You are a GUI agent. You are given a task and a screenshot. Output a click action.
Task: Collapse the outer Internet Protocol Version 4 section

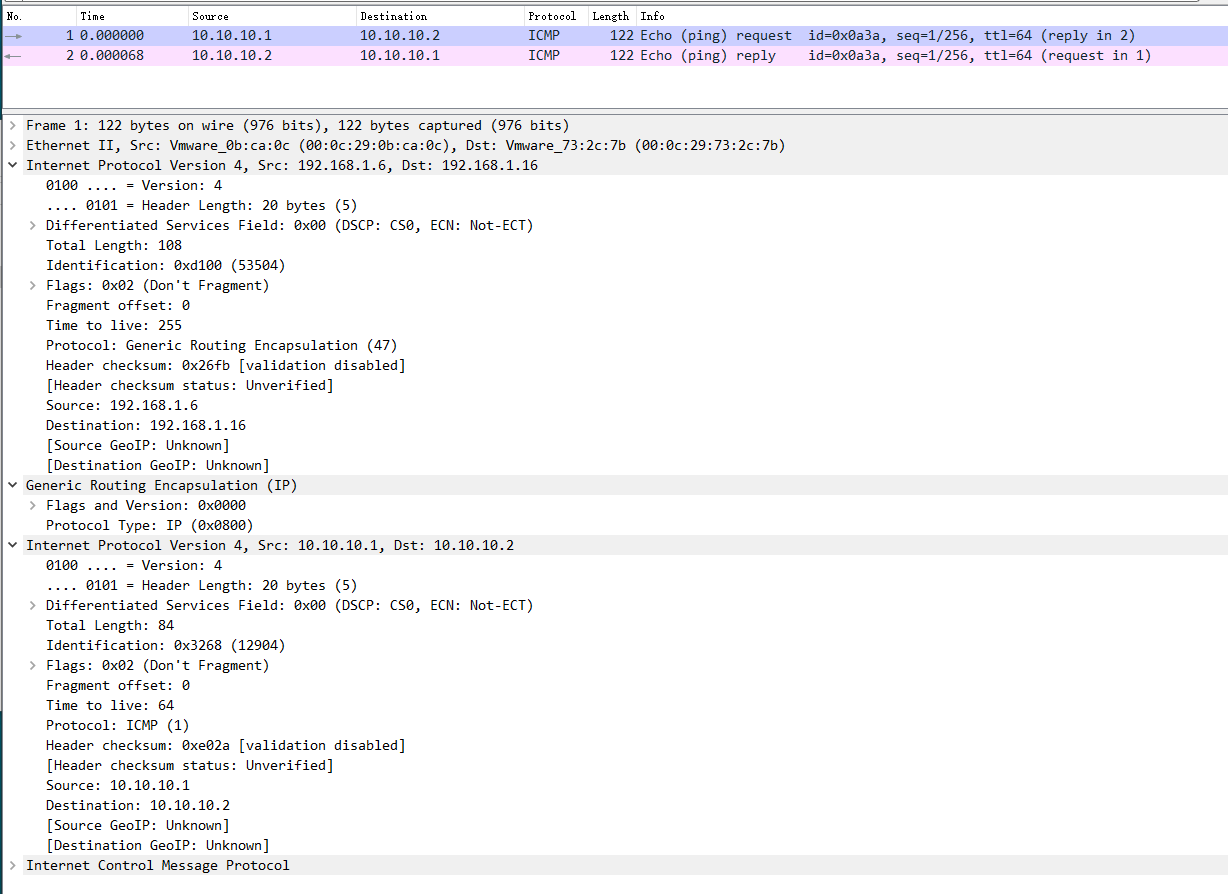point(11,165)
